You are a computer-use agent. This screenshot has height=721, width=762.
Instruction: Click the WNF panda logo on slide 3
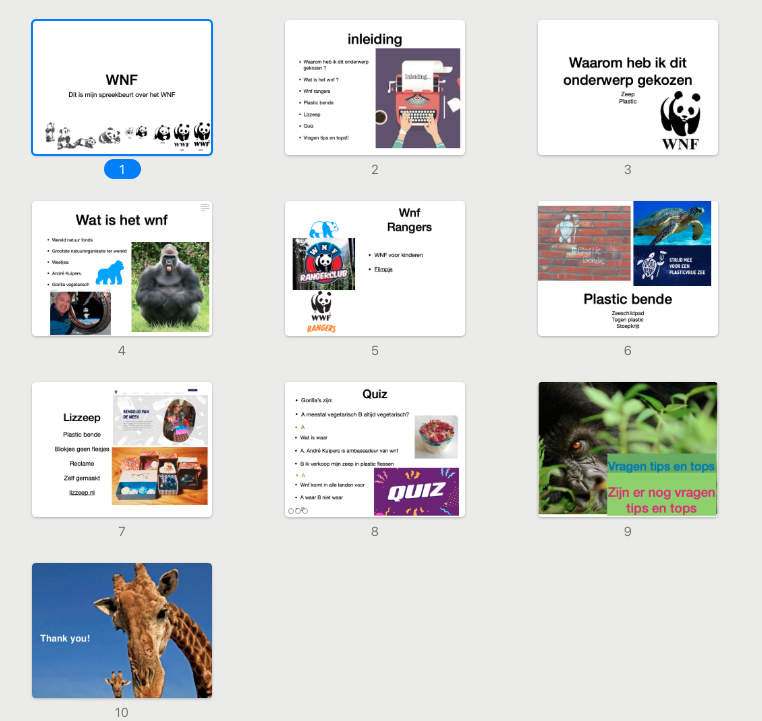click(681, 120)
